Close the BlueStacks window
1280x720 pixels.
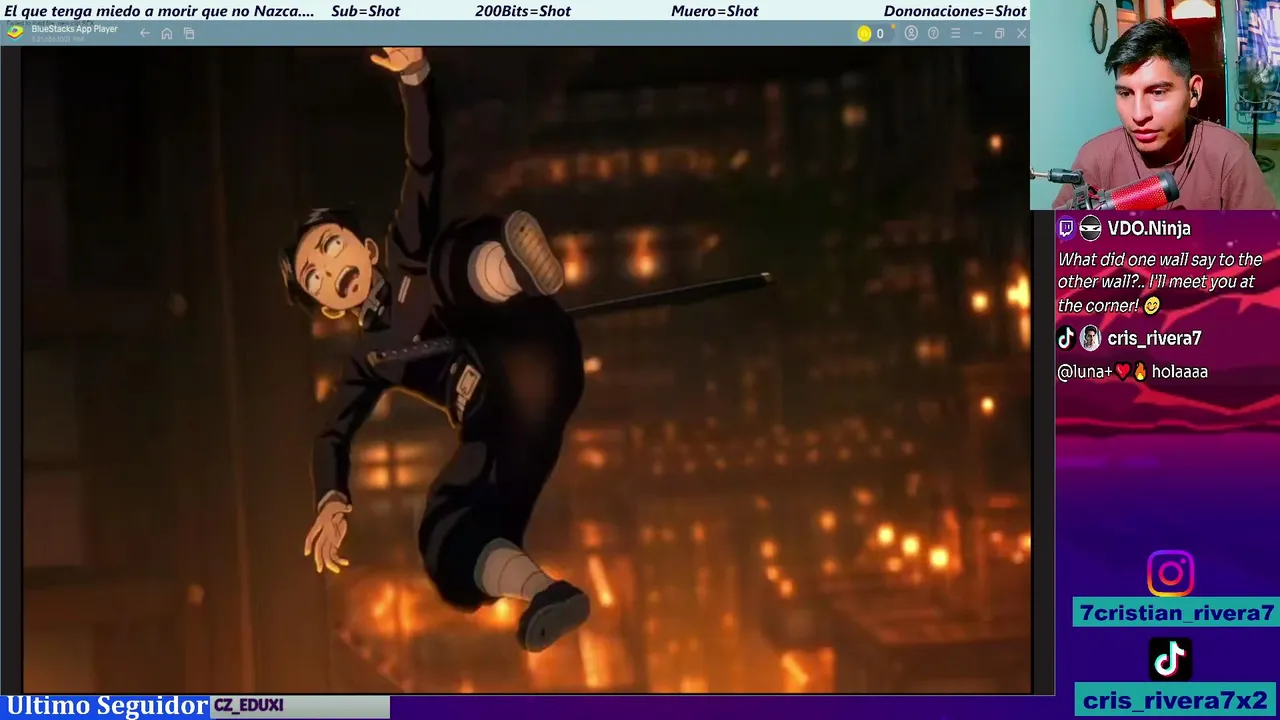click(1021, 34)
